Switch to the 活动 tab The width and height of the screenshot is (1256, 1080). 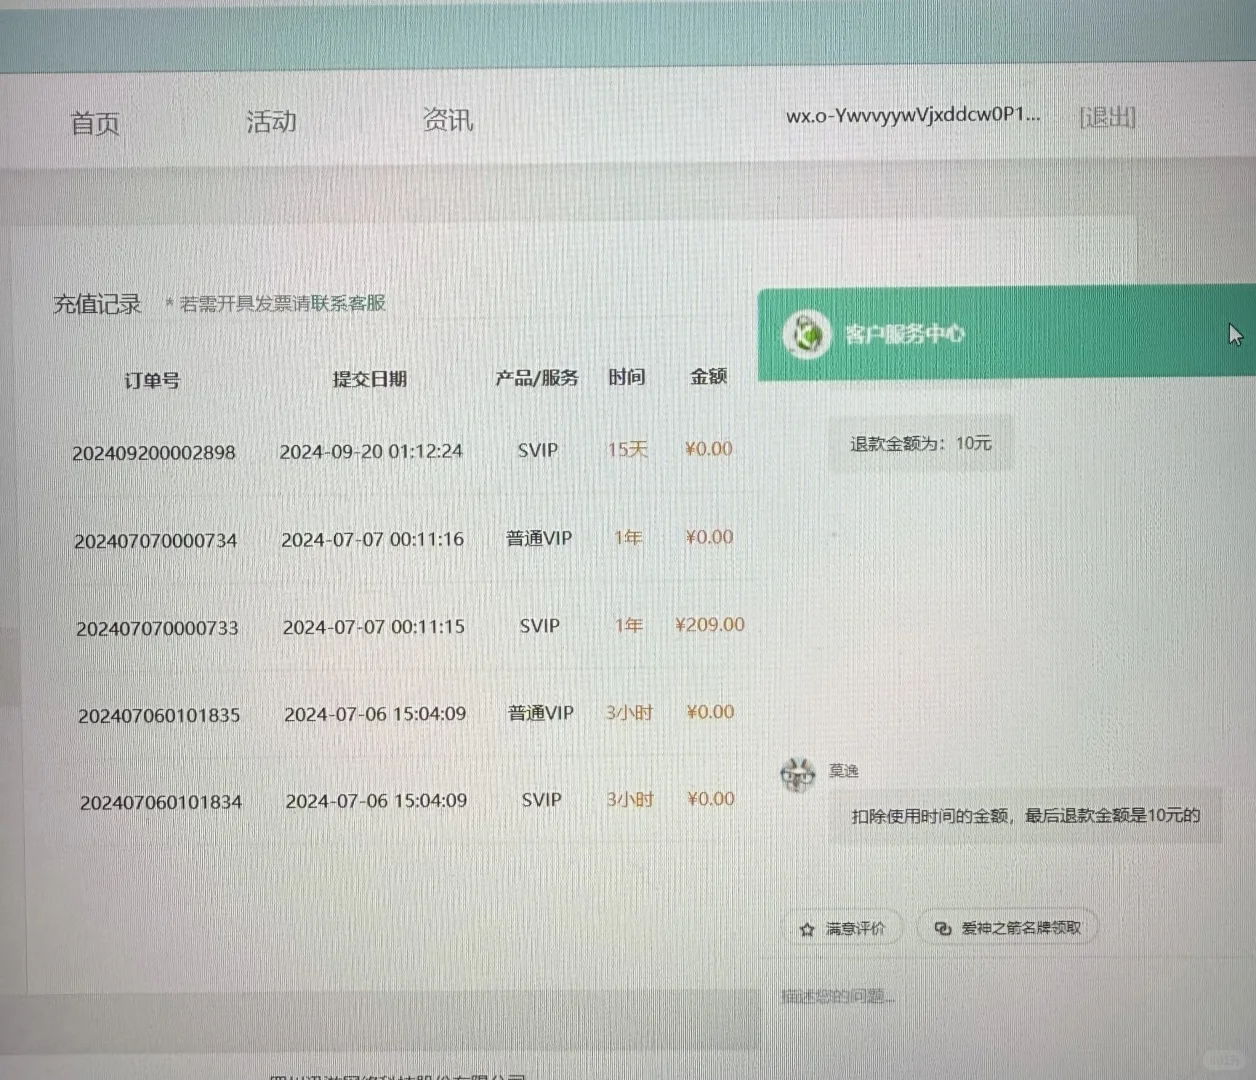[x=269, y=120]
